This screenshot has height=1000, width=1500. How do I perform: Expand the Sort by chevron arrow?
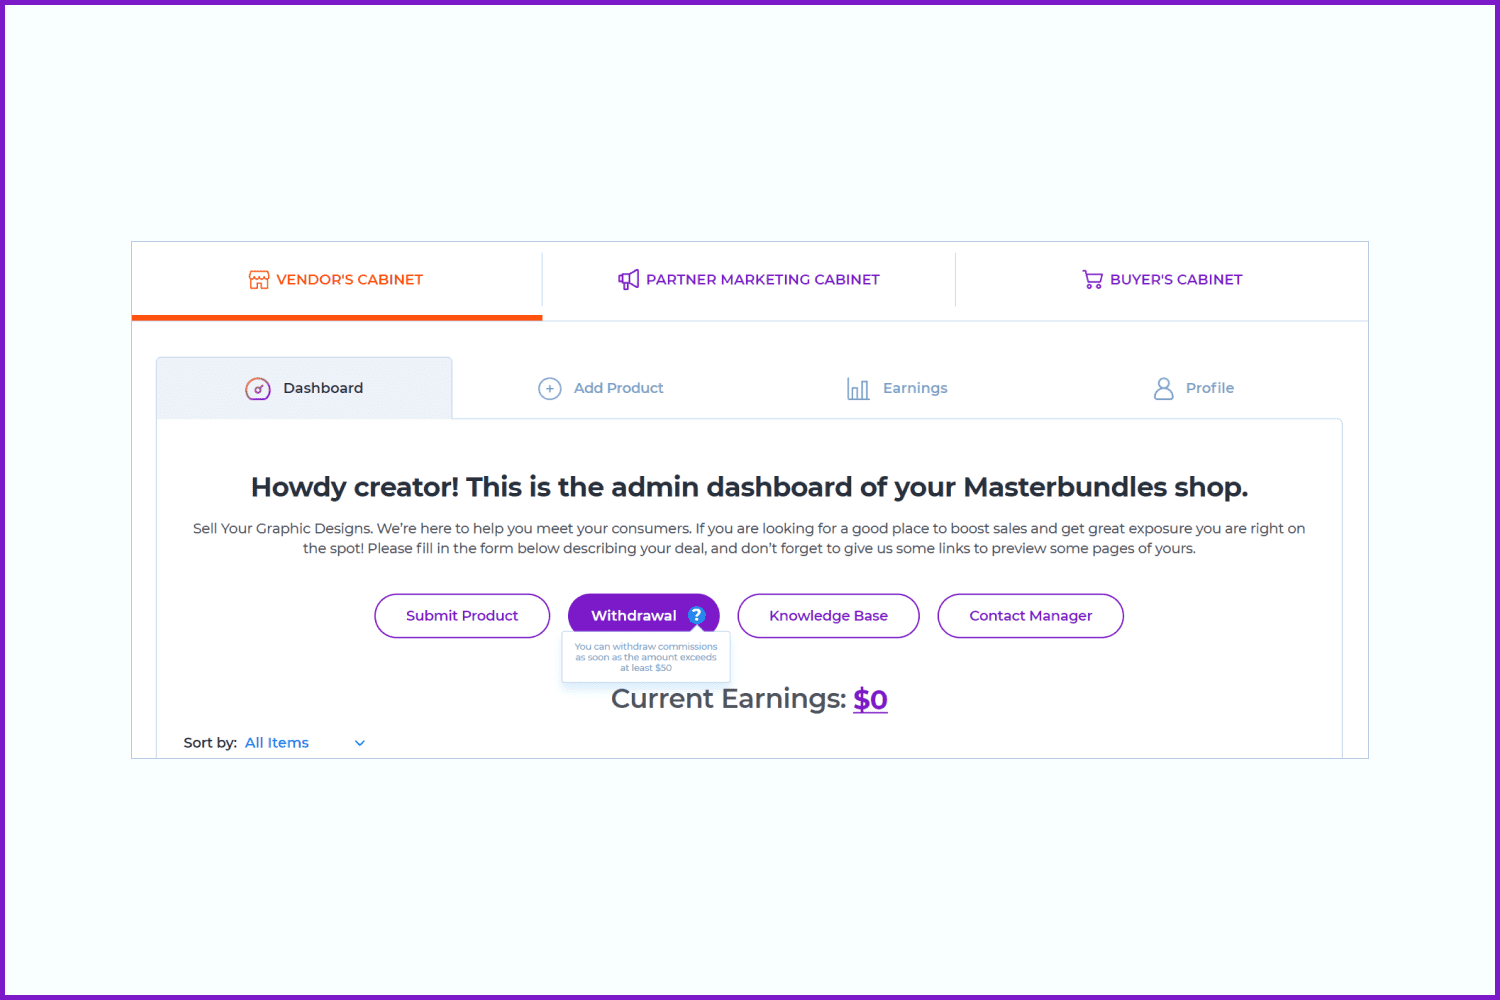360,743
